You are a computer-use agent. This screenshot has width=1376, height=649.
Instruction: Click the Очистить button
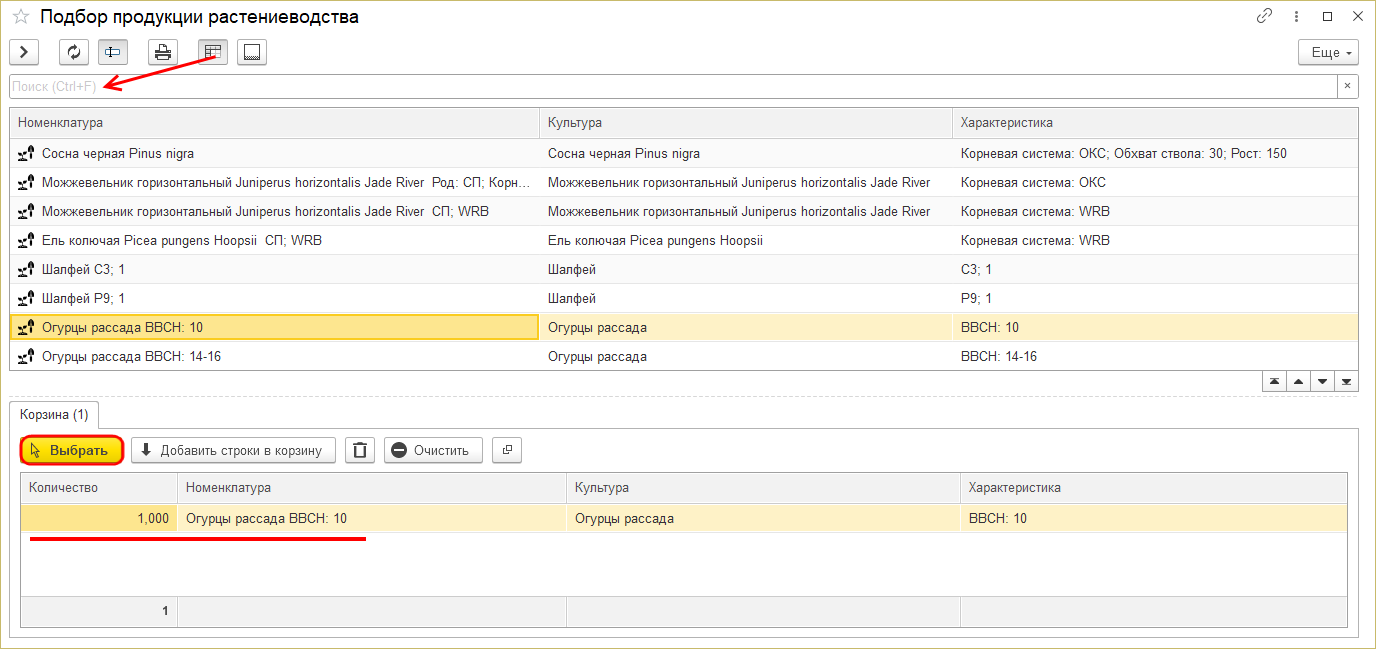433,450
